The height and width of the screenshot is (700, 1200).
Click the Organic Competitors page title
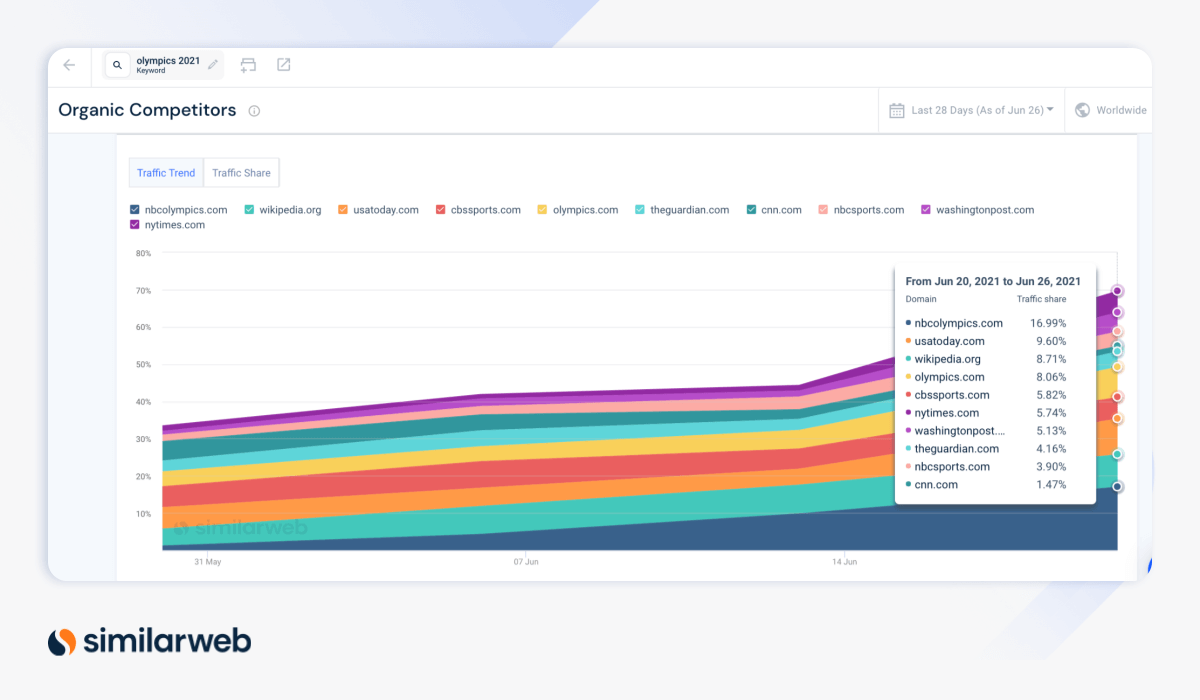point(147,110)
